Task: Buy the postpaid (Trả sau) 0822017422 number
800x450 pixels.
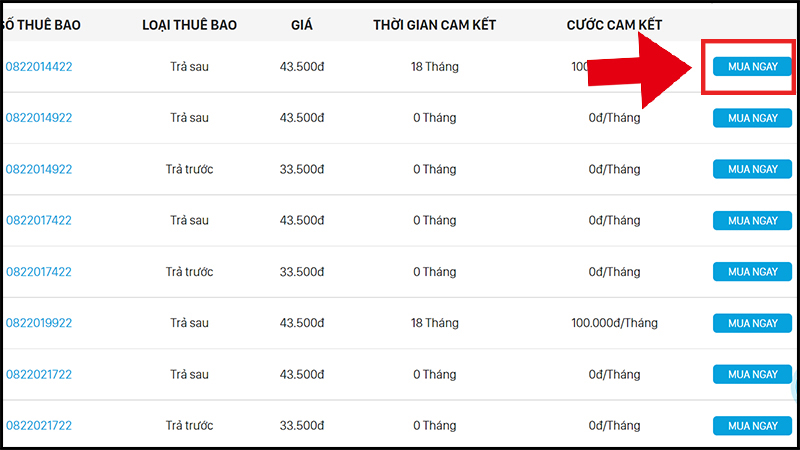Action: point(752,221)
